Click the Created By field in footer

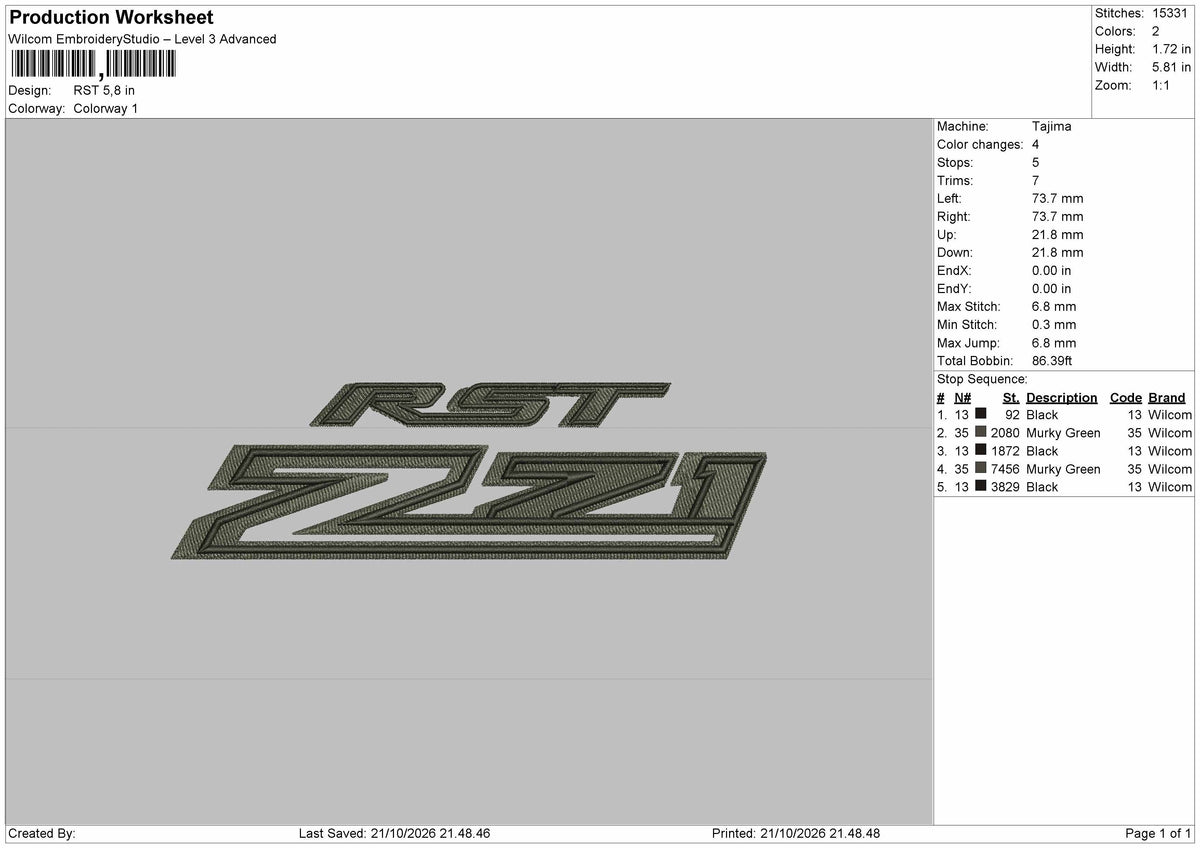click(x=41, y=834)
